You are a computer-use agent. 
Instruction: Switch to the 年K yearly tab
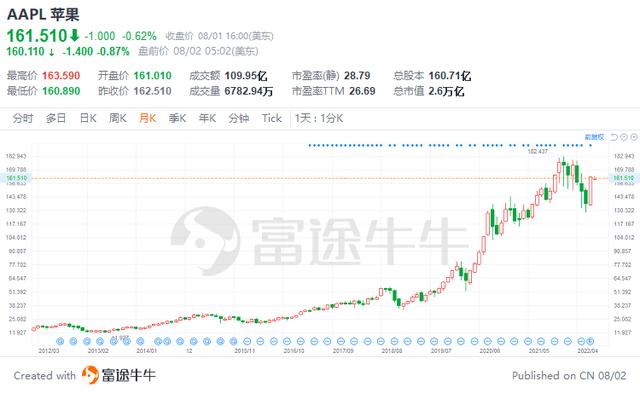coord(207,118)
